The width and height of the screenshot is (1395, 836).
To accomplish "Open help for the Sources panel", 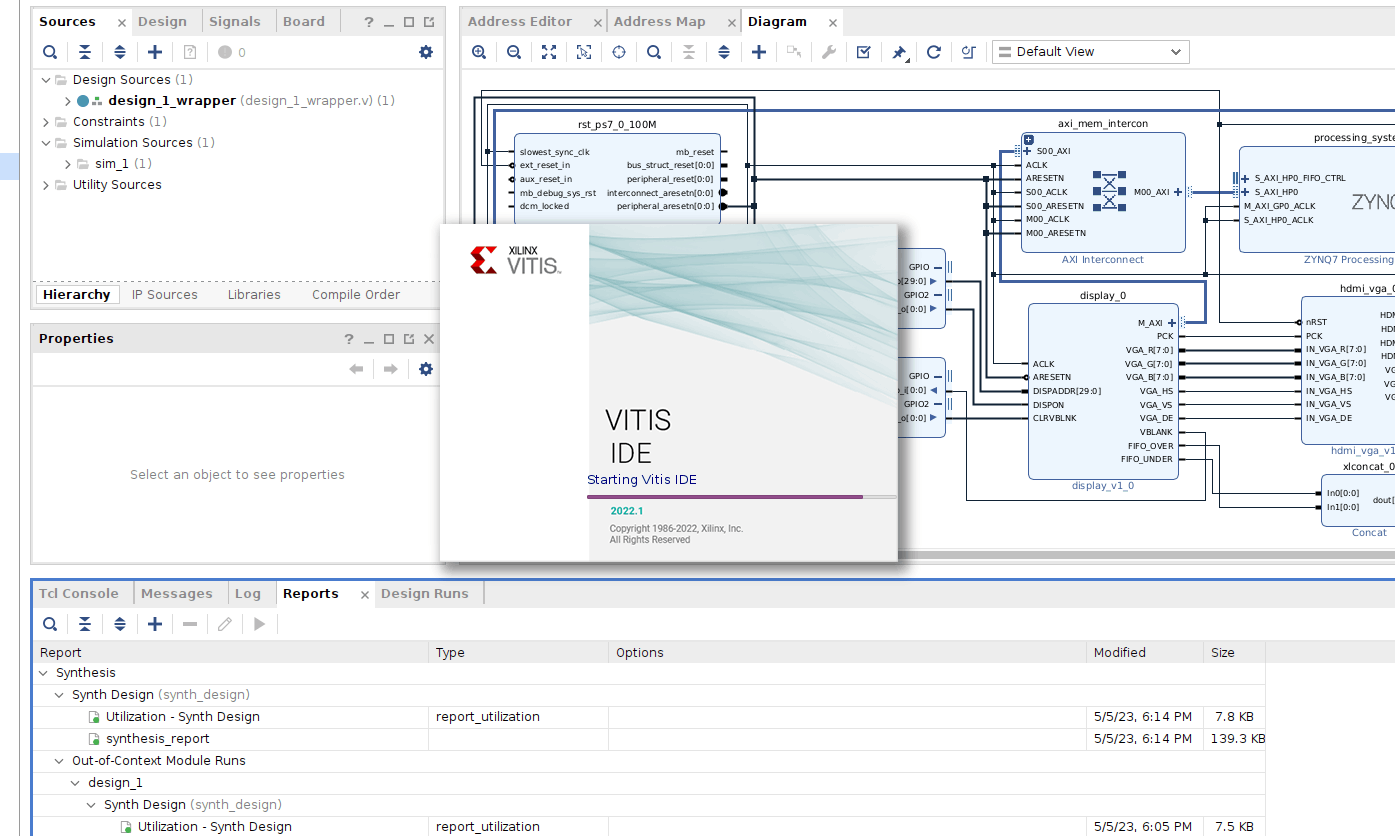I will tap(368, 22).
